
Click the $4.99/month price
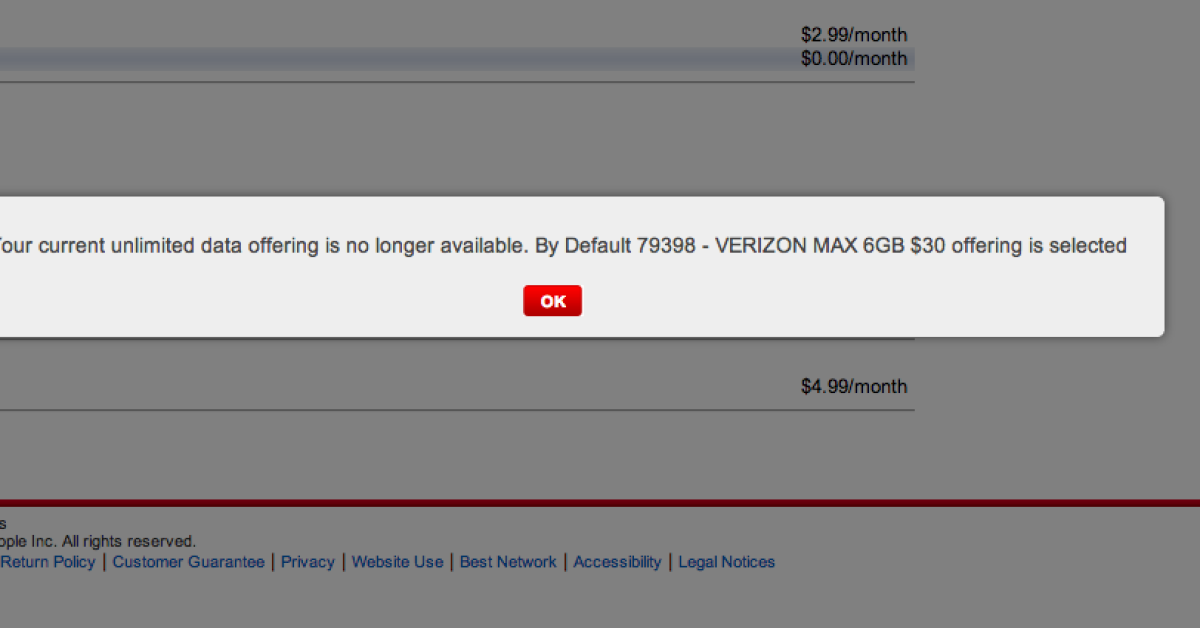(x=853, y=387)
